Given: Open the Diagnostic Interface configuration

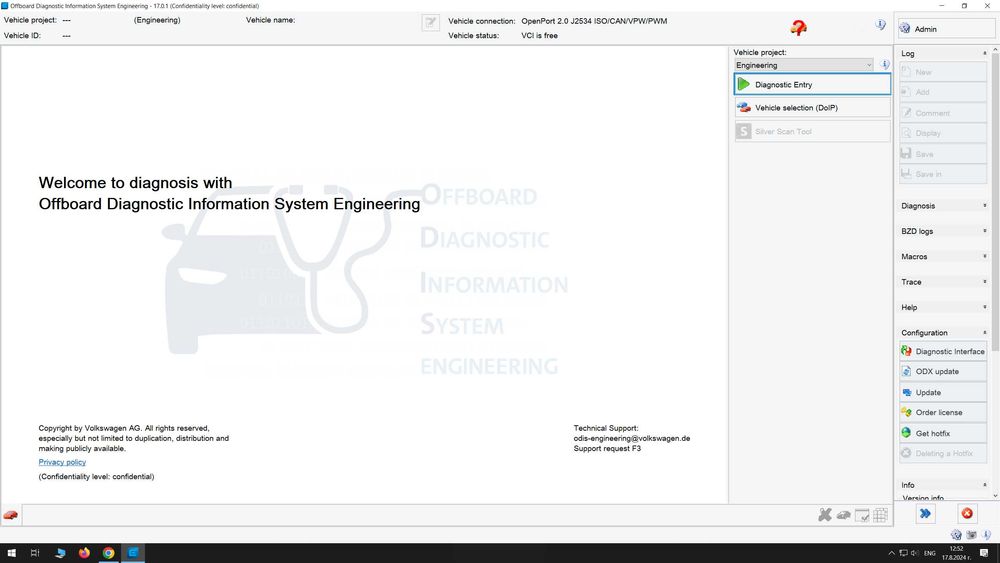Looking at the screenshot, I should coord(943,351).
